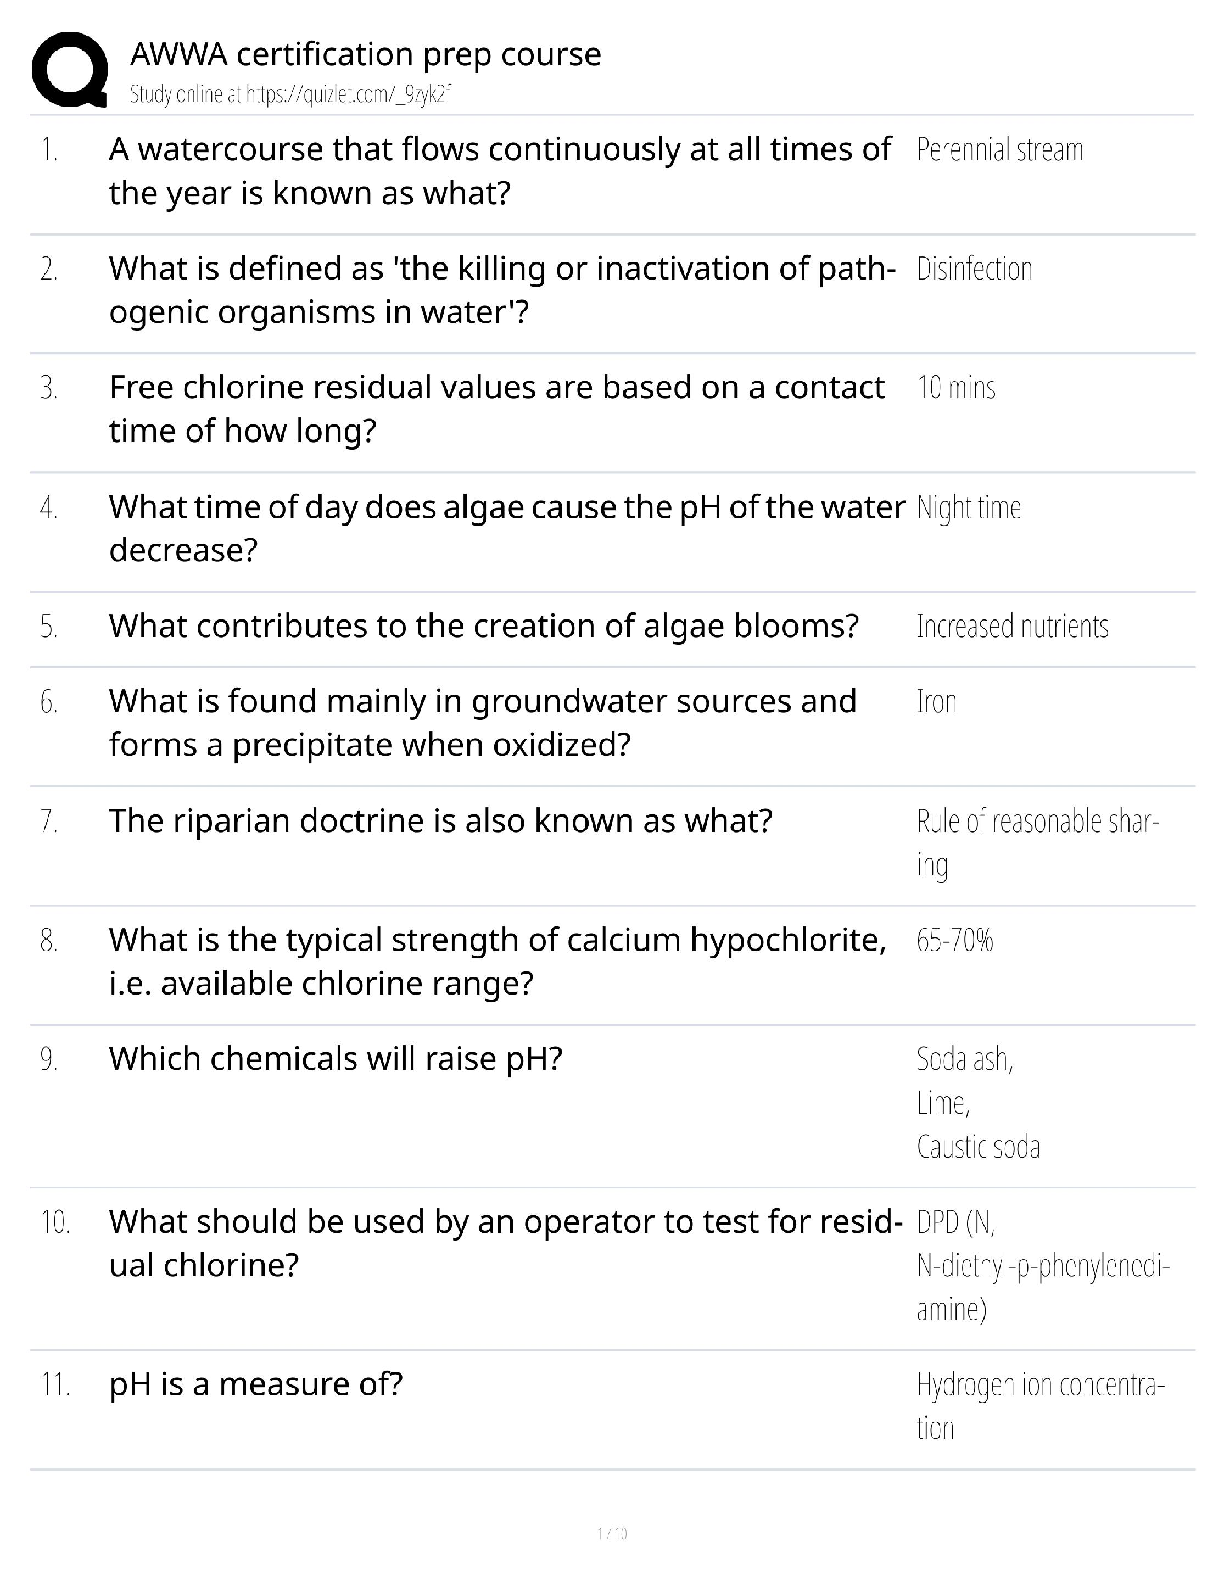
Task: Click 'Caustic soda' in the answer list
Action: pyautogui.click(x=978, y=1147)
